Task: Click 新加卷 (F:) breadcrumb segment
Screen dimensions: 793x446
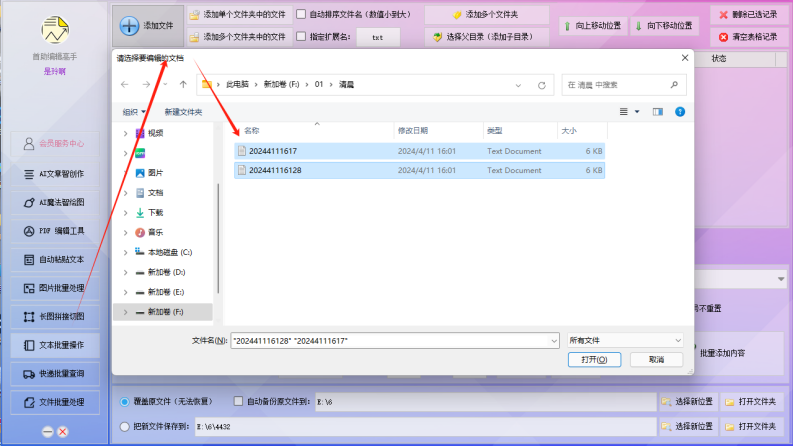Action: click(x=281, y=84)
